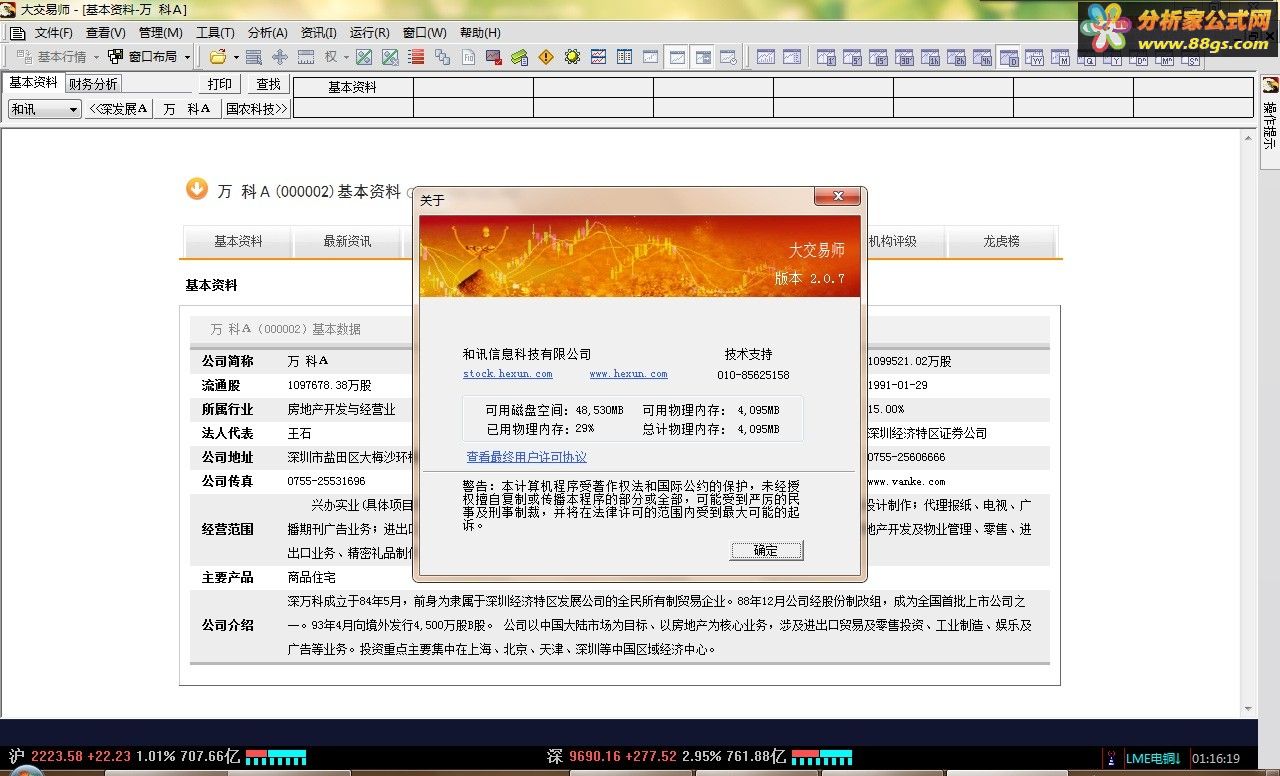Toggle the daily D period chart button
This screenshot has width=1280, height=776.
[1008, 58]
